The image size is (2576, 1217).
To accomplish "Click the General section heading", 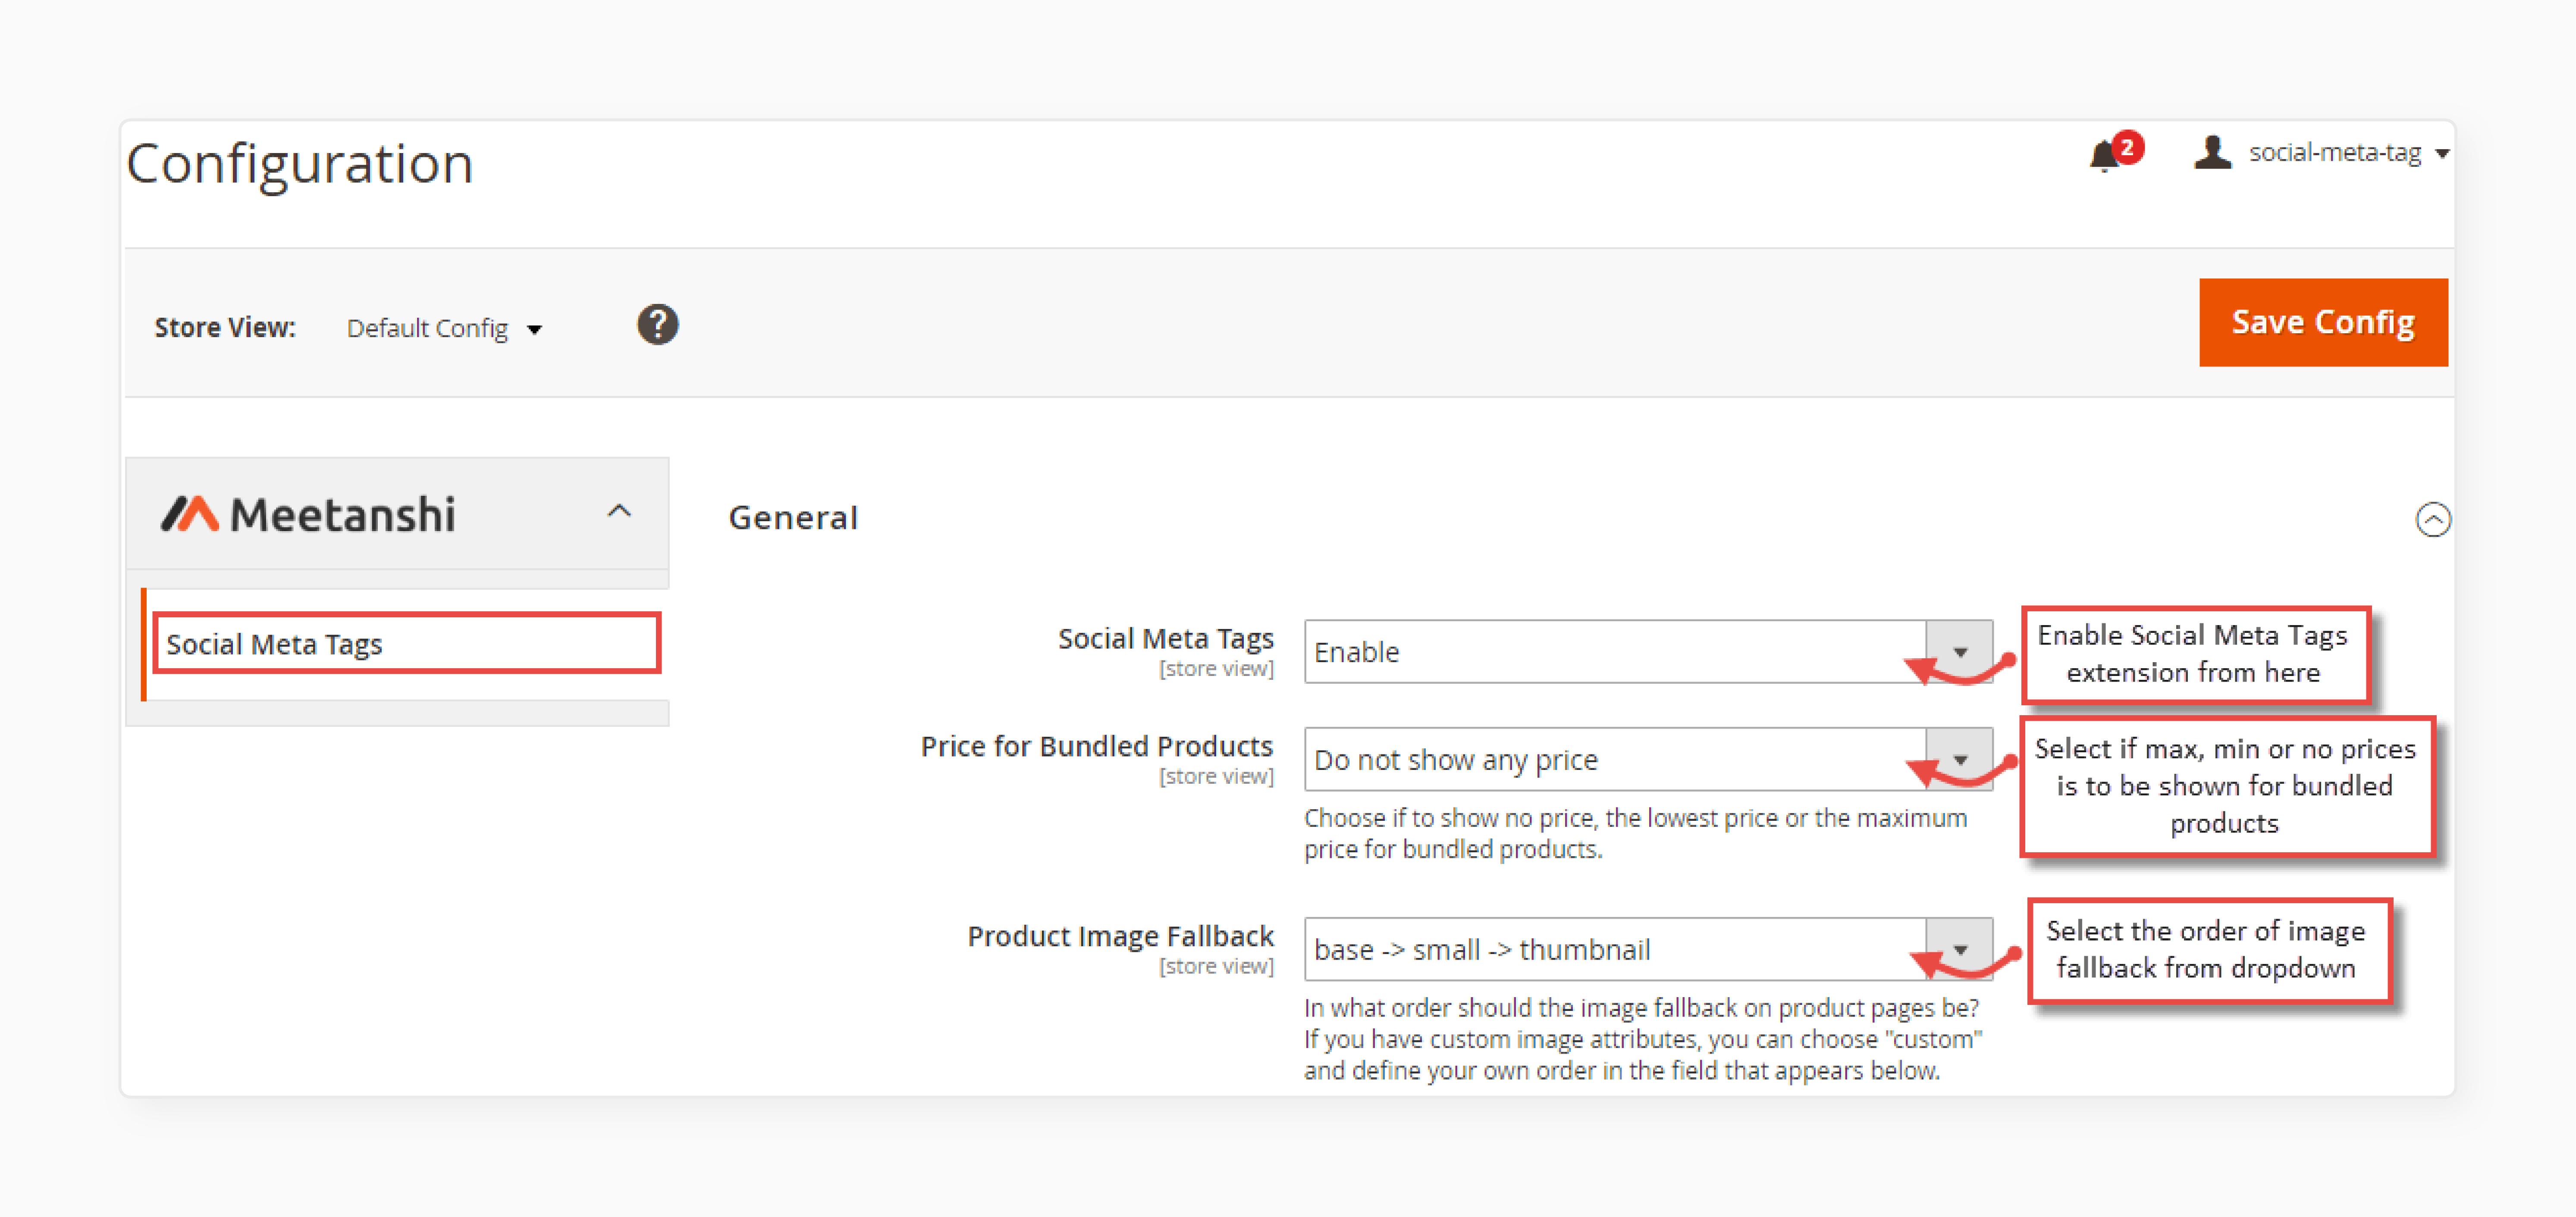I will tap(793, 518).
